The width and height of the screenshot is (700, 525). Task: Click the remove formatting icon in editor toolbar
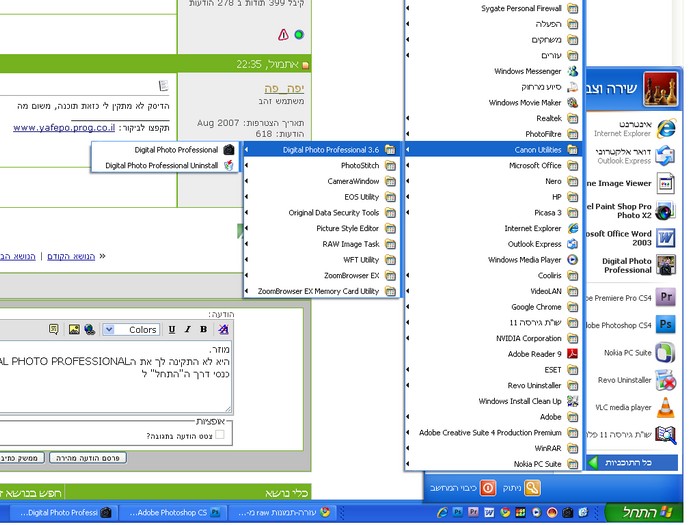(x=224, y=329)
